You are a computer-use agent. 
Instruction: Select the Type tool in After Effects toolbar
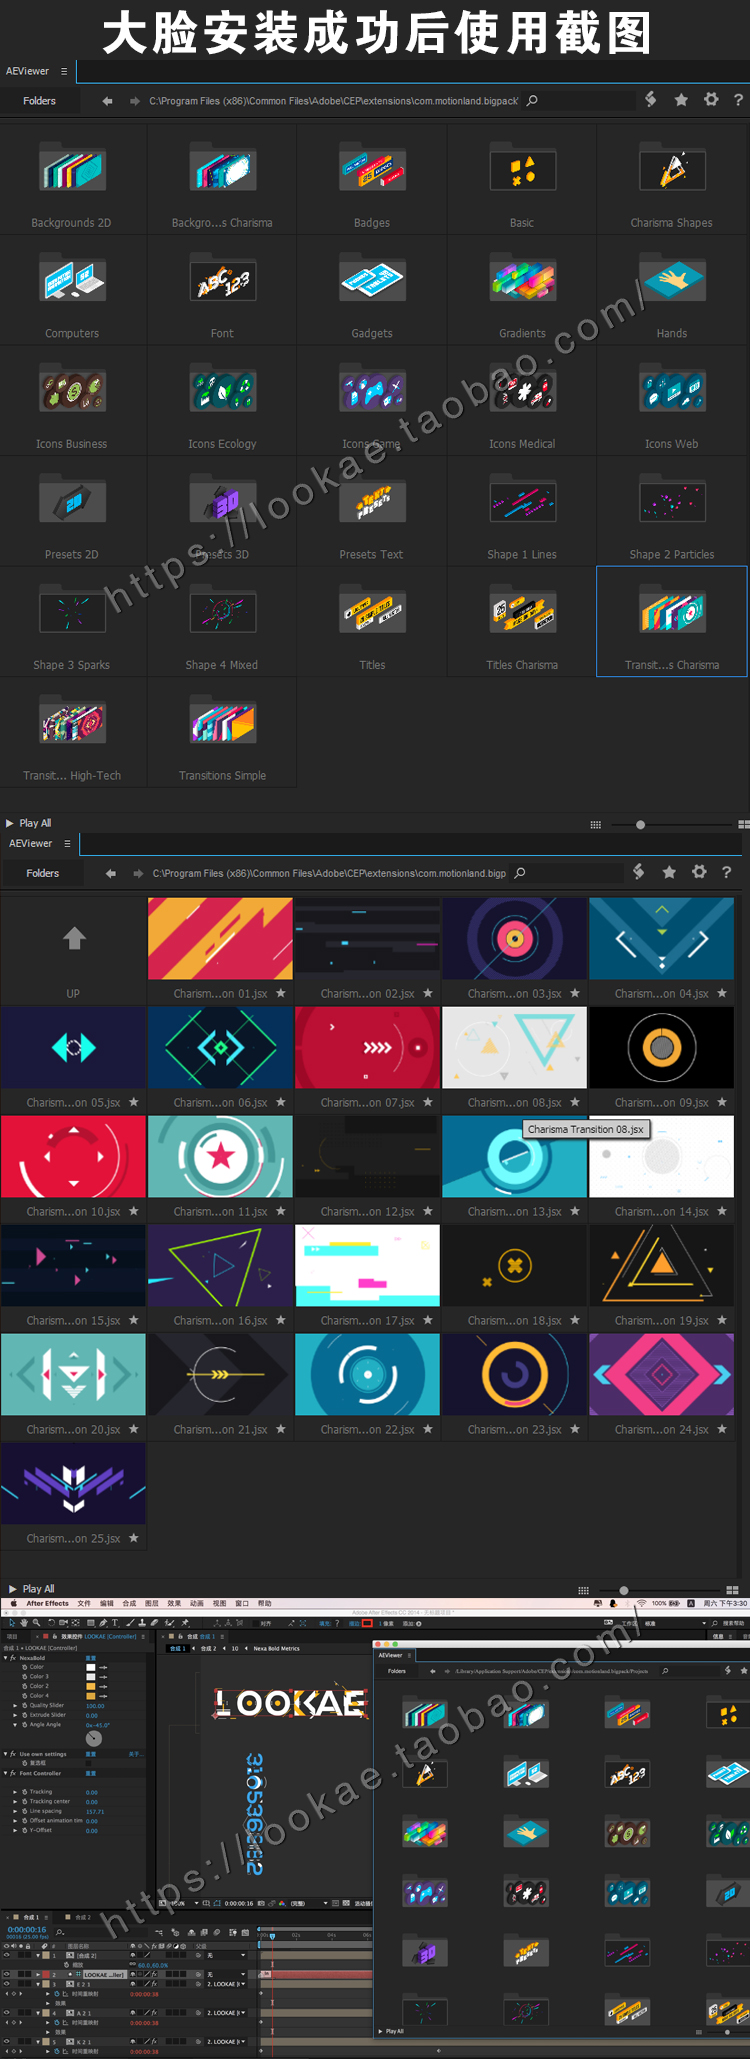(115, 1622)
